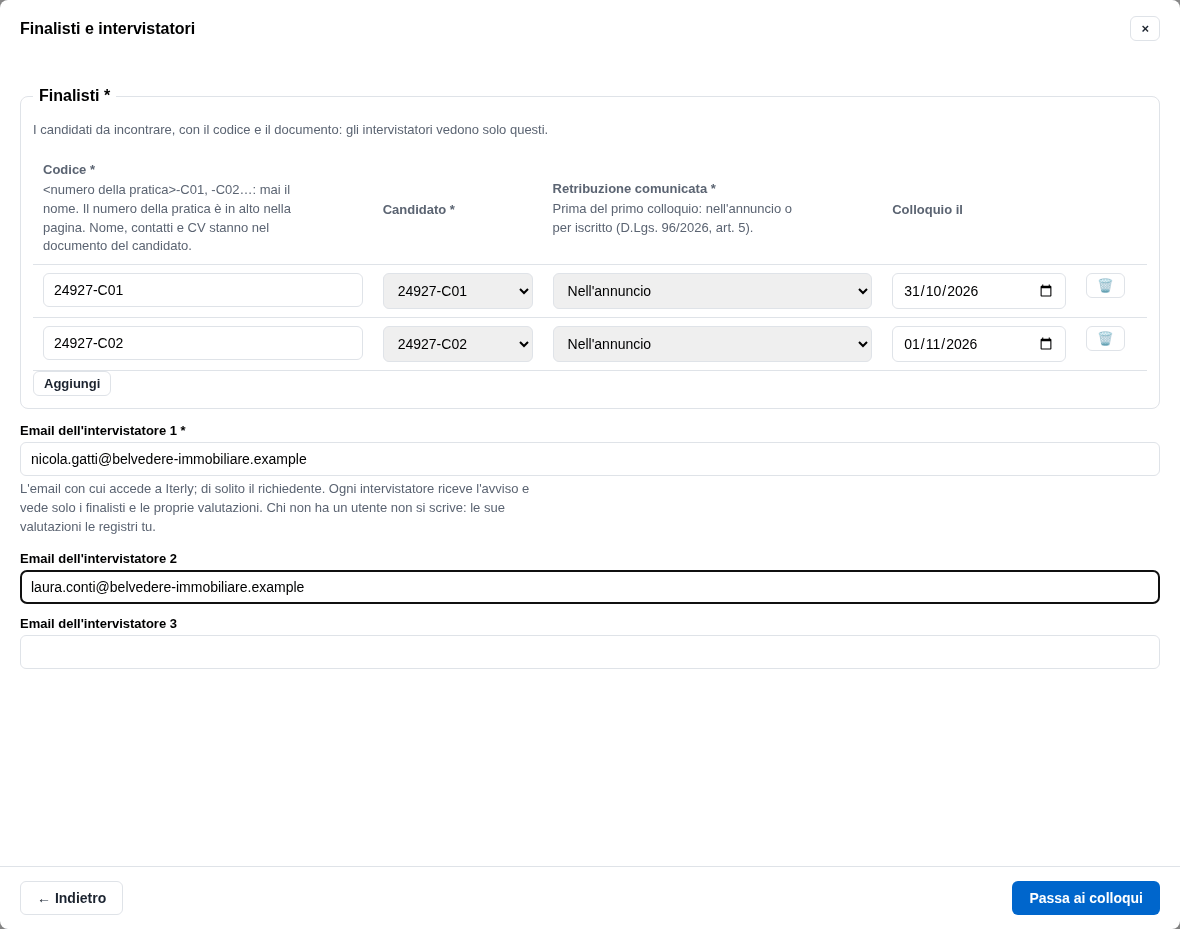The image size is (1180, 929).
Task: Click the 'Colloquio il' column header
Action: 927,210
